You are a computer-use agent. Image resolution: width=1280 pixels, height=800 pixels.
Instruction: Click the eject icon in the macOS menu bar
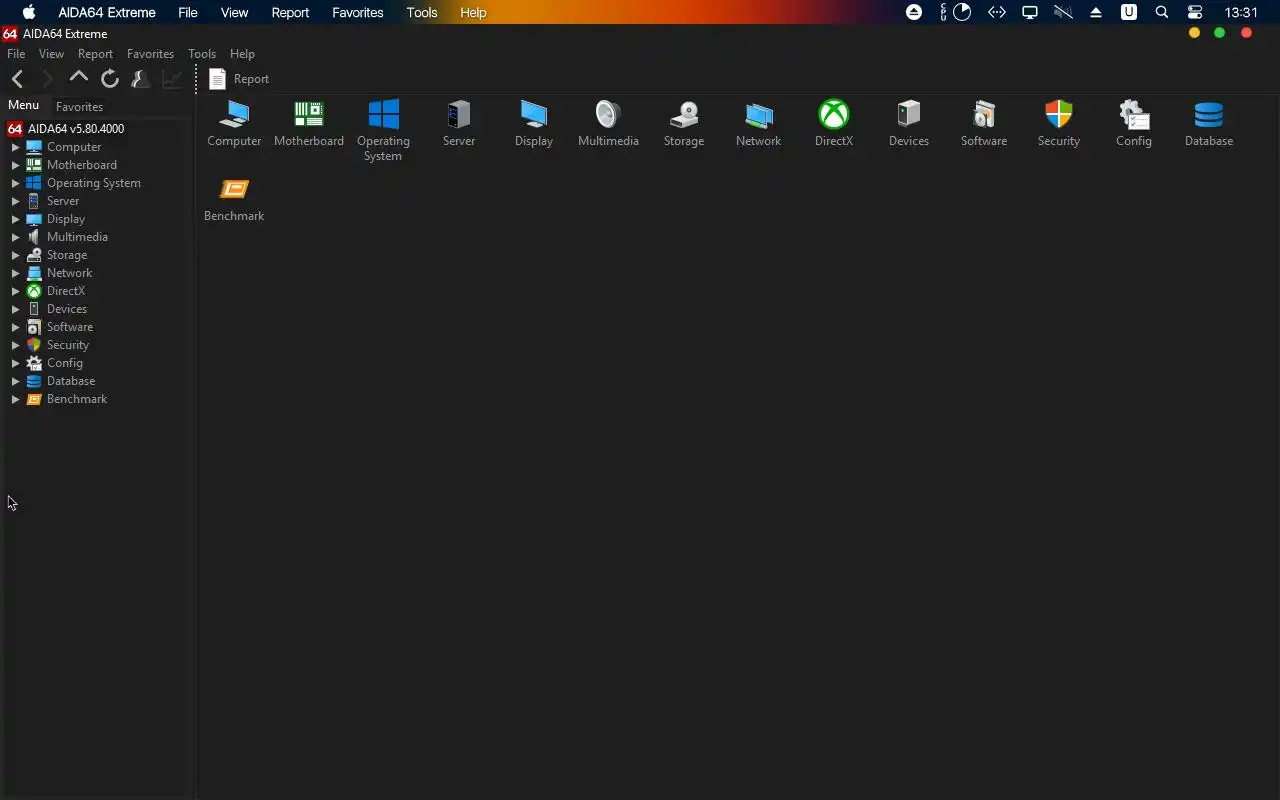(x=1096, y=13)
